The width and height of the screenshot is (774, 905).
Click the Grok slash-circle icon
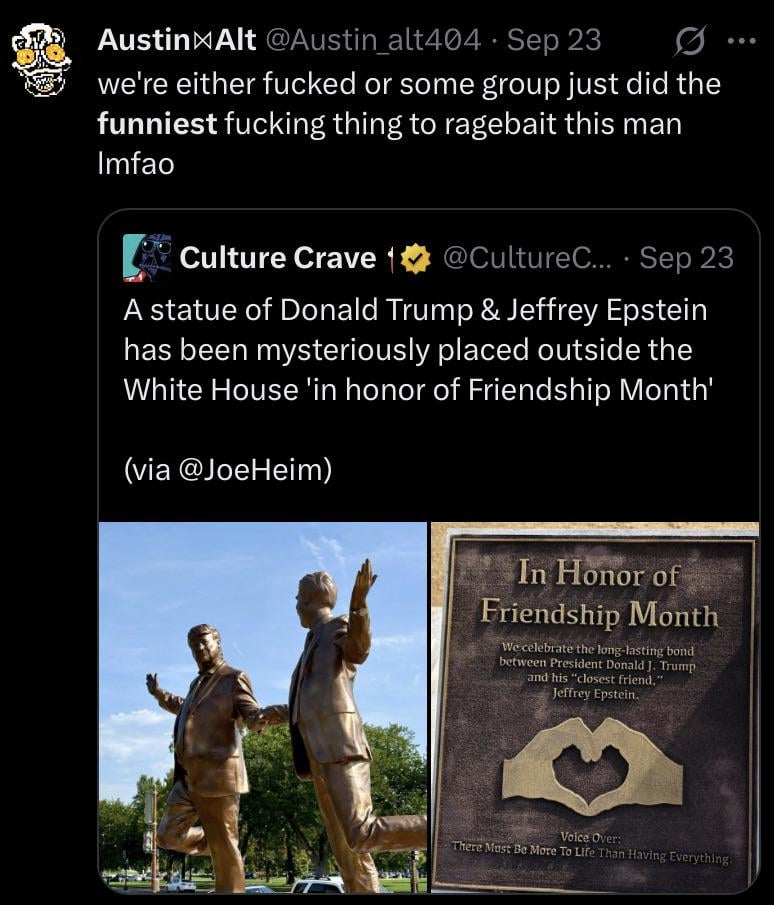click(689, 41)
